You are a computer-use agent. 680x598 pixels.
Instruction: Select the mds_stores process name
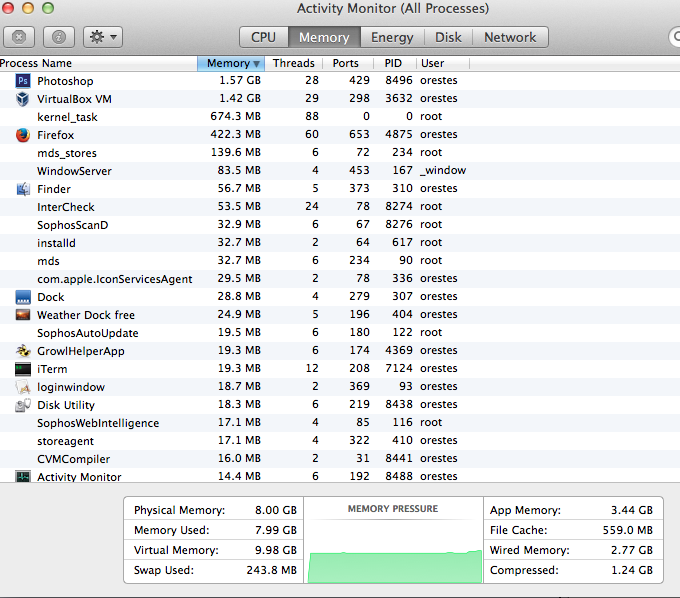[x=67, y=153]
